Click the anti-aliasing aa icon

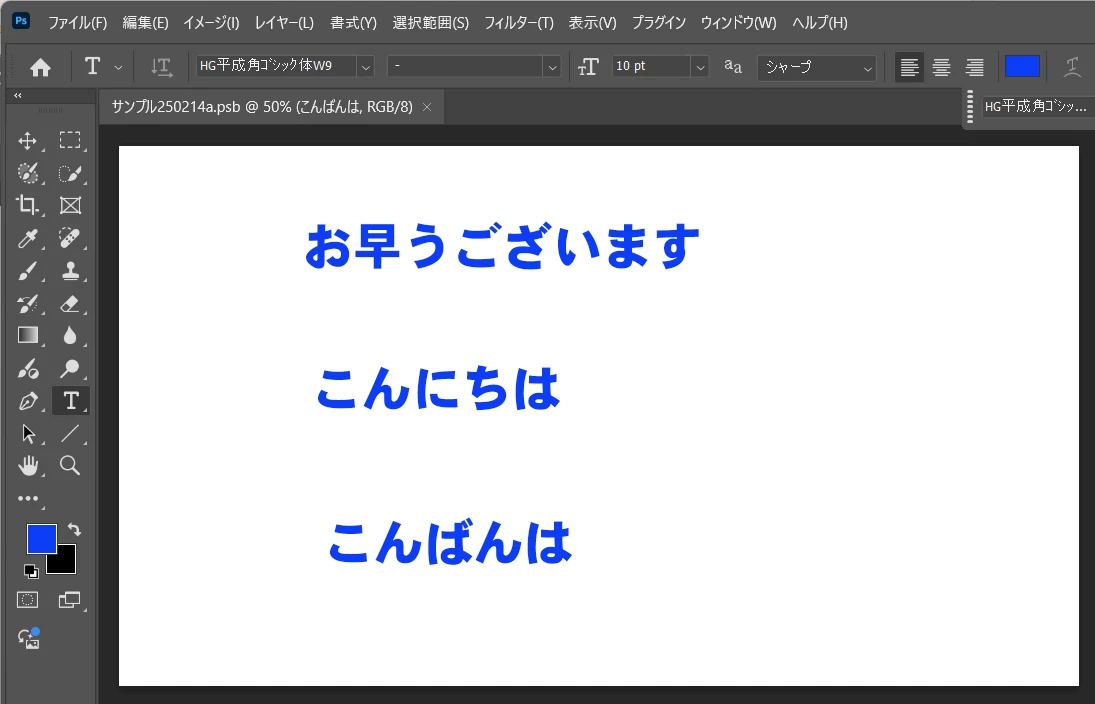click(733, 66)
